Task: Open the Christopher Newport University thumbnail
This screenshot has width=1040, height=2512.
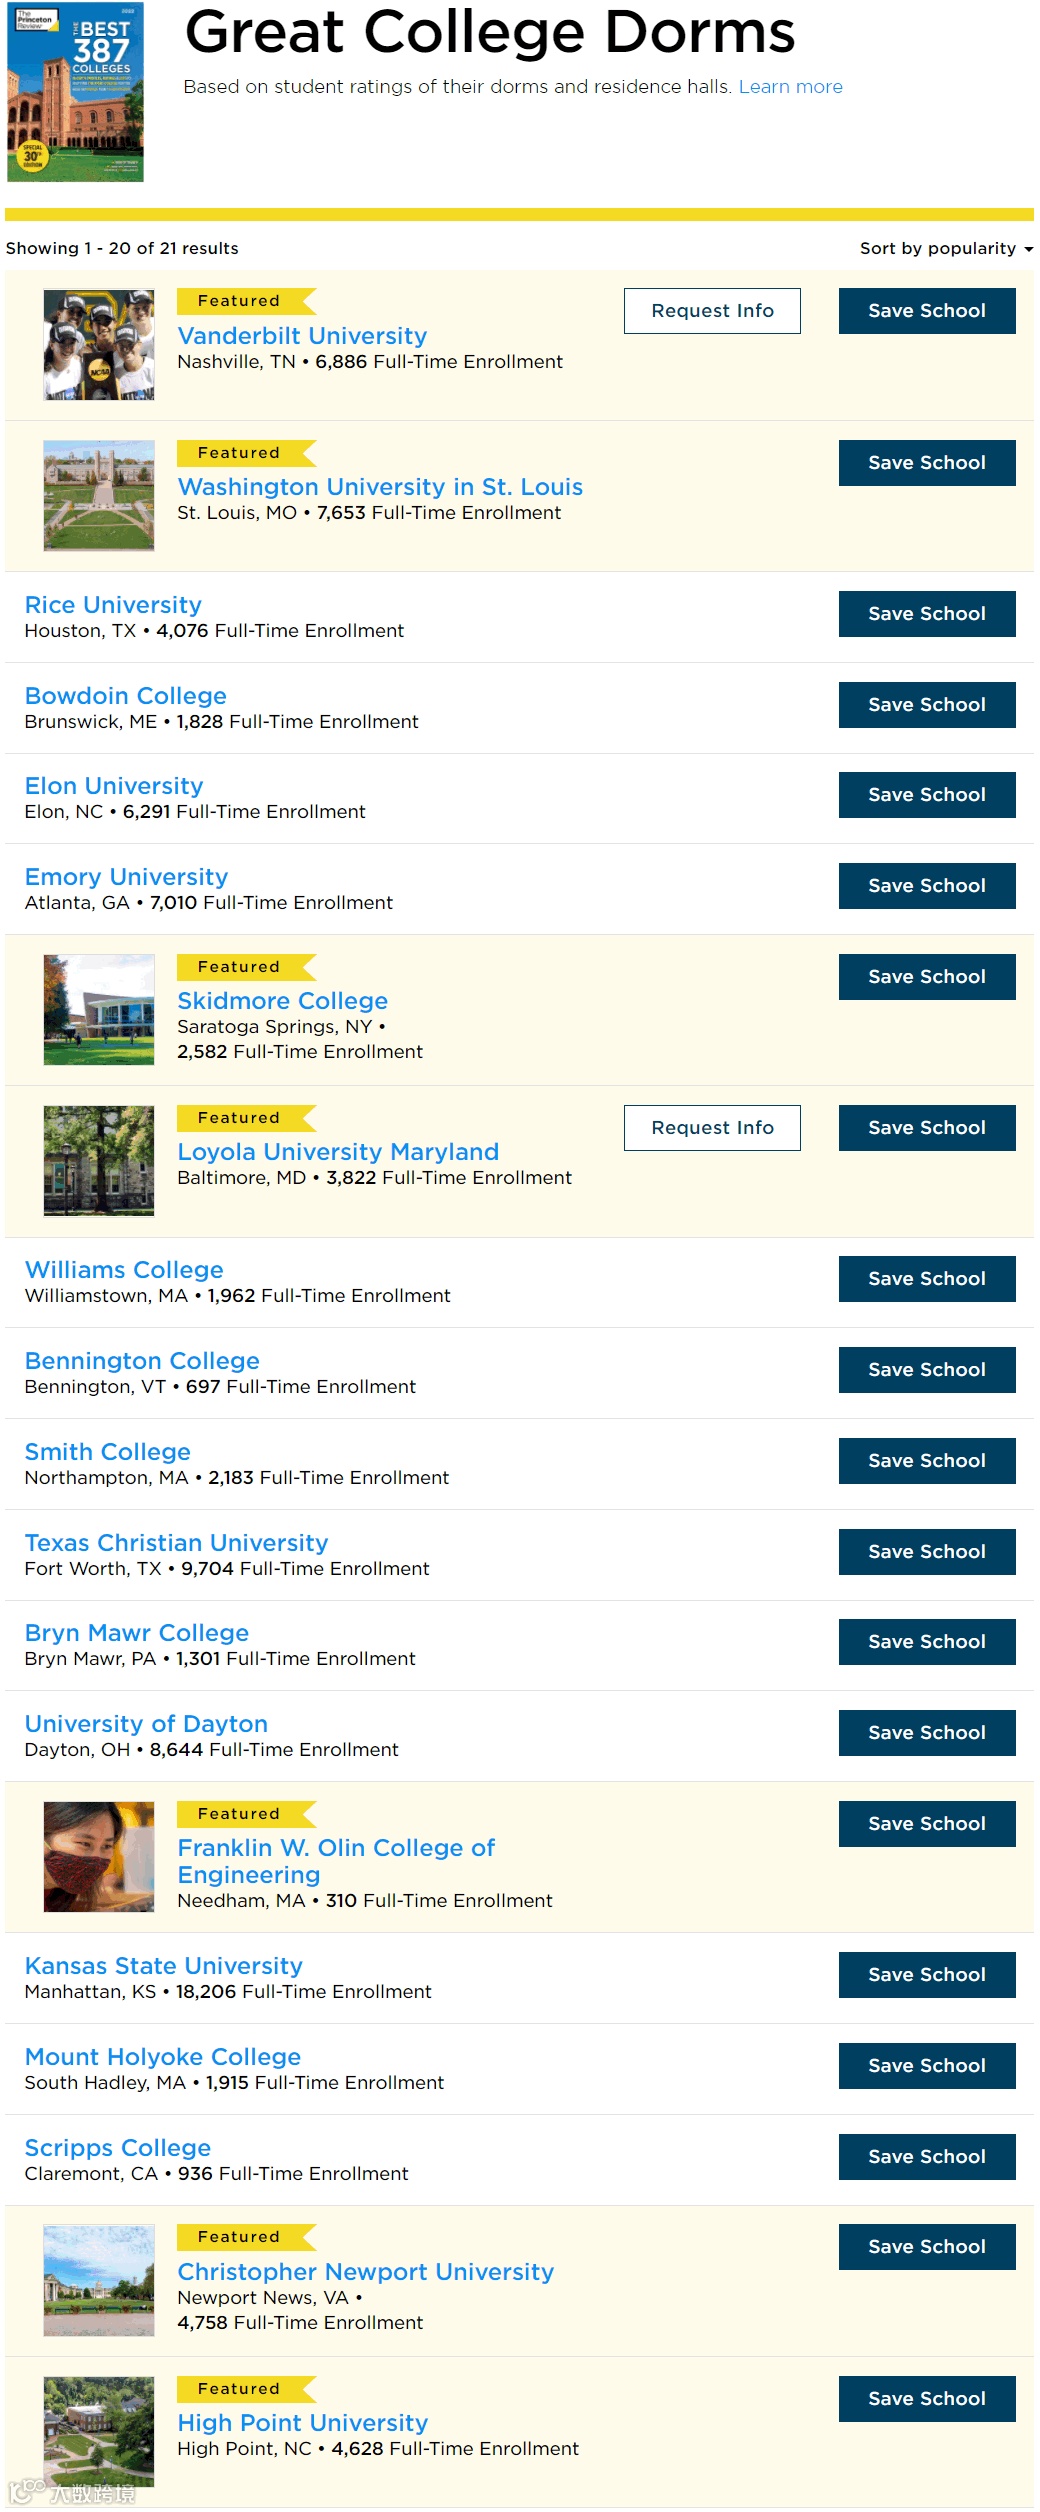Action: 99,2281
